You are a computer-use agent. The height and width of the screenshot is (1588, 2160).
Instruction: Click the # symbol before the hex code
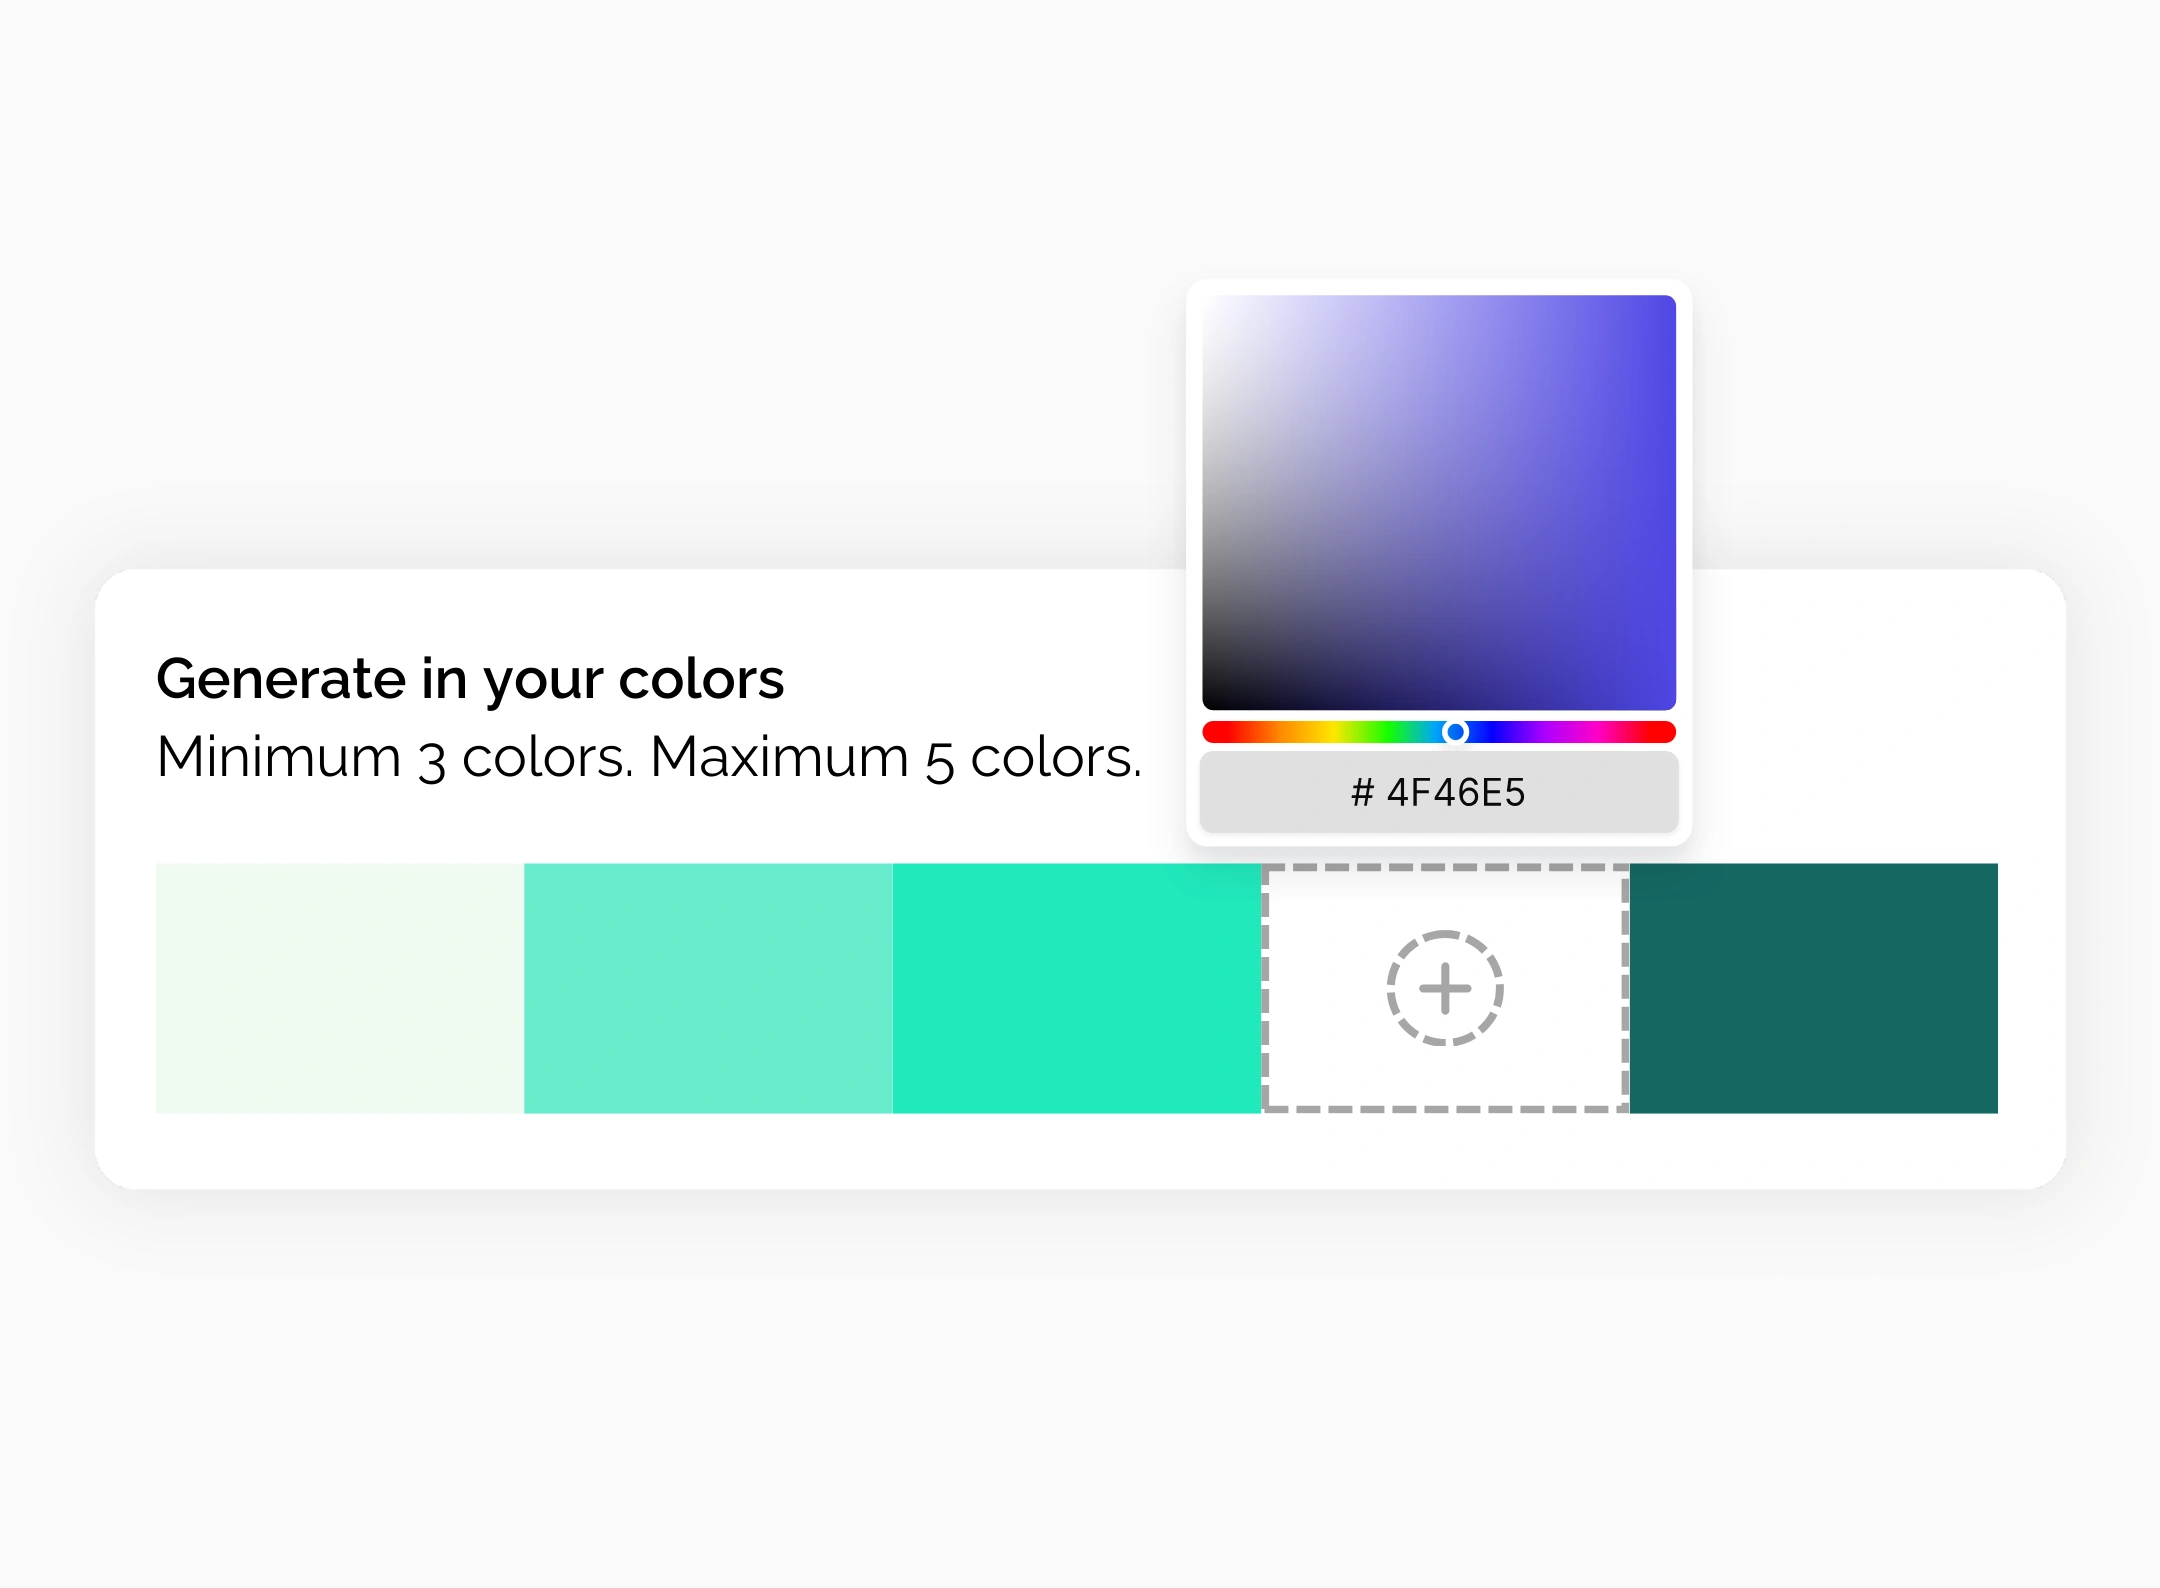1362,793
